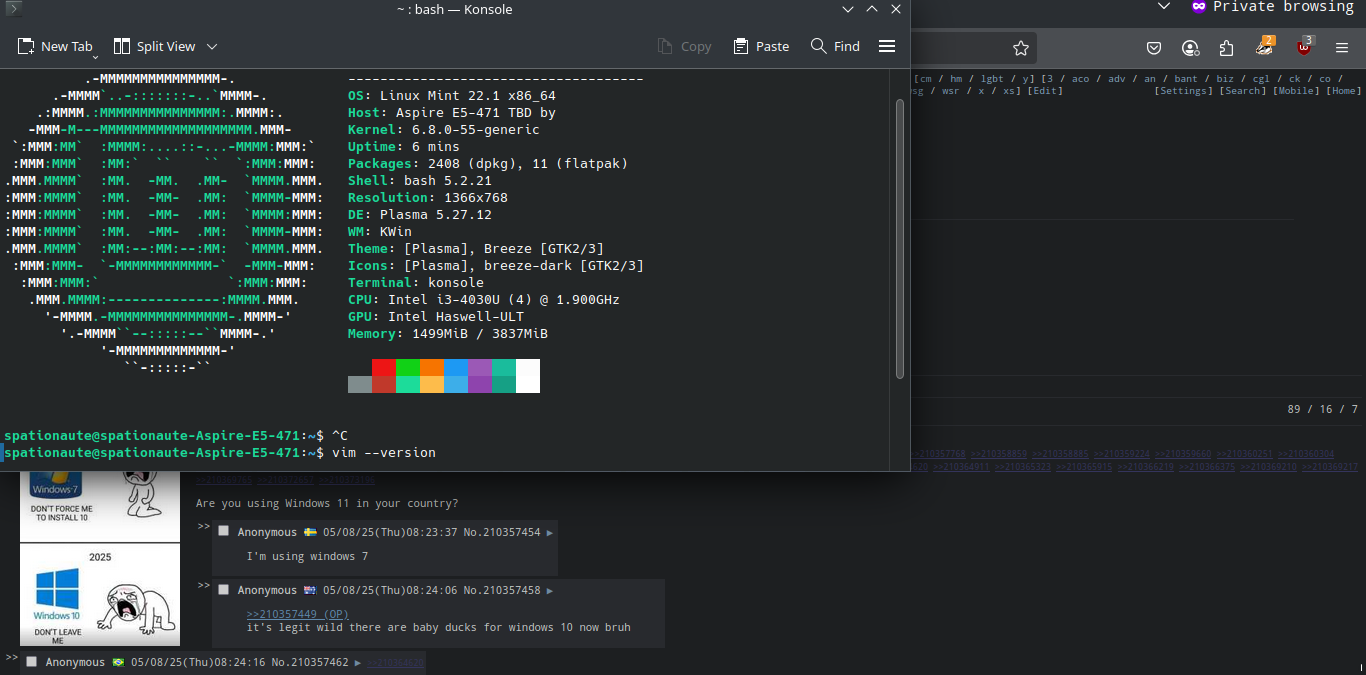Open the 'bant' board link

coord(1186,79)
